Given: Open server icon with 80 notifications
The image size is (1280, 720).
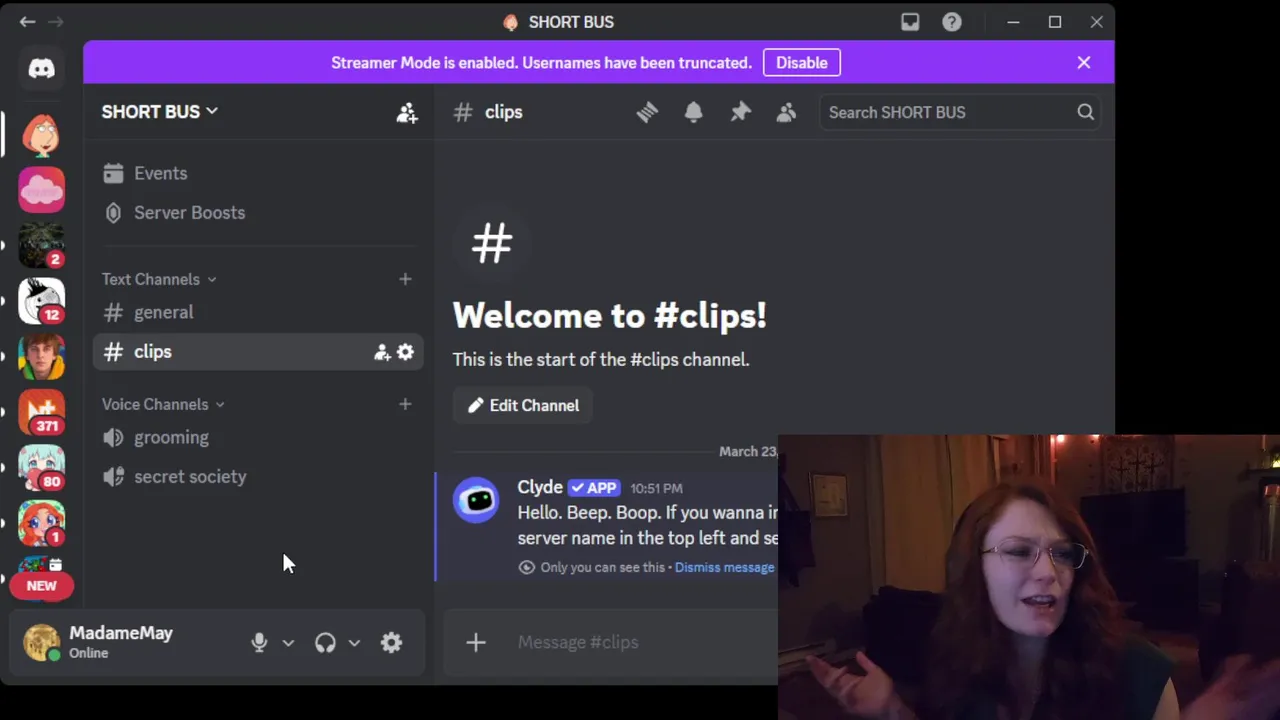Looking at the screenshot, I should click(41, 468).
